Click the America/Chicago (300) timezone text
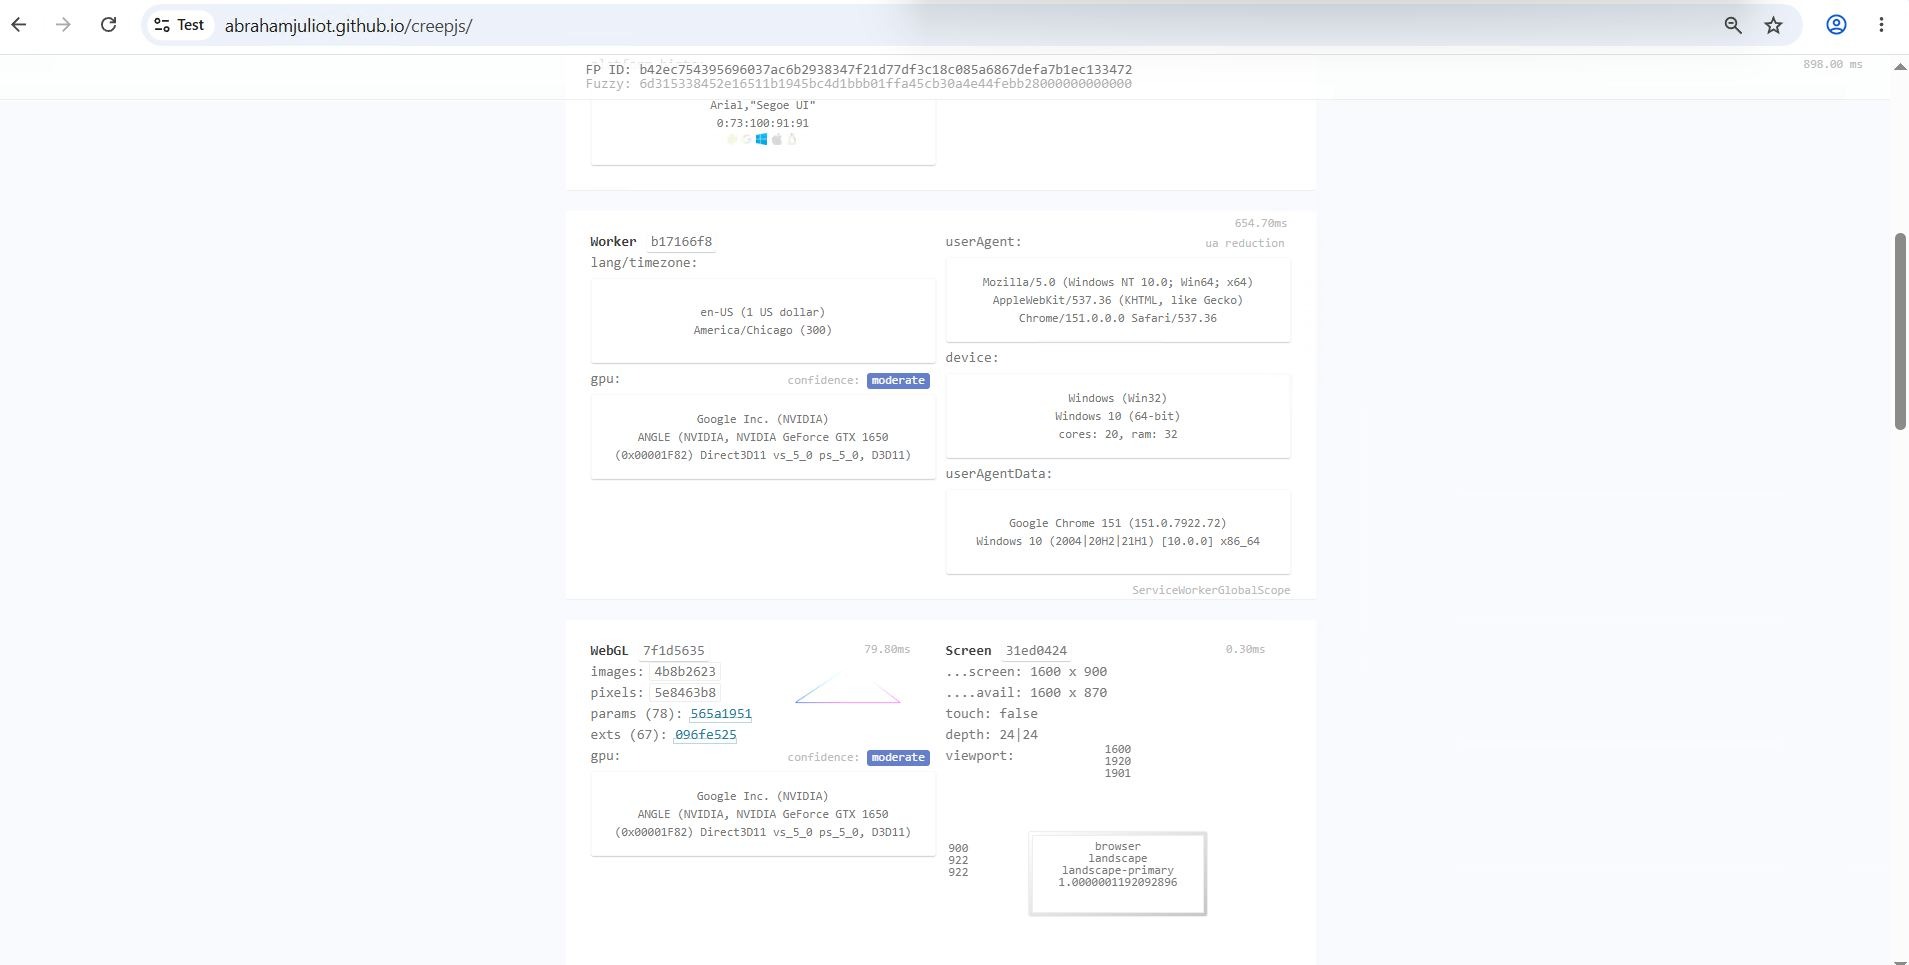The image size is (1909, 965). pos(763,330)
